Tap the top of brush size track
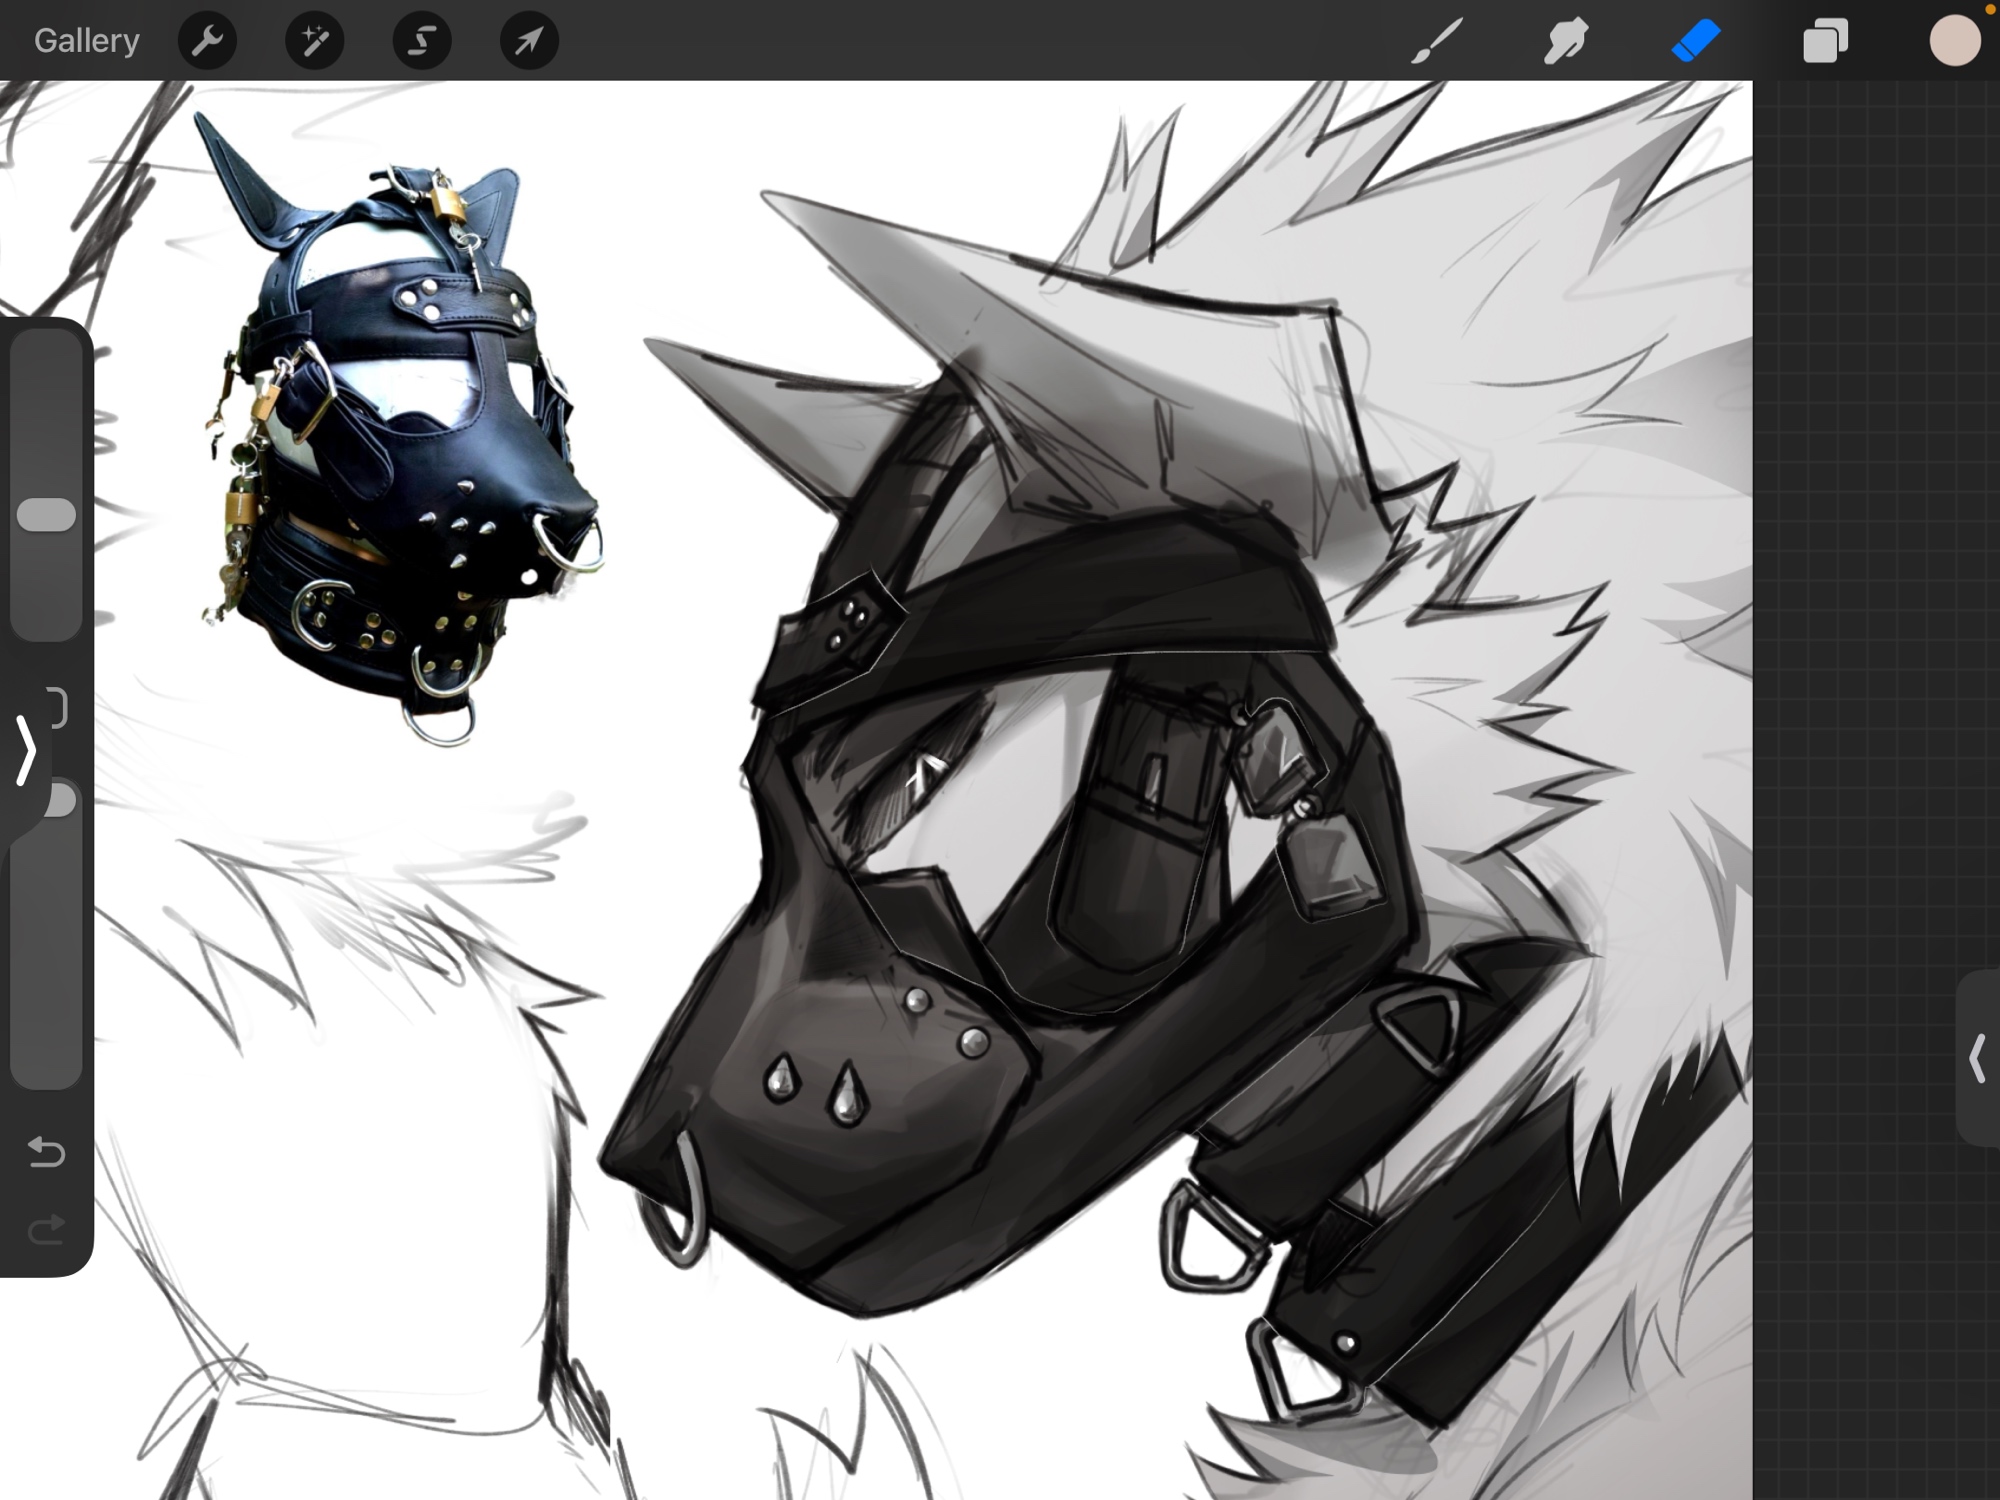2000x1500 pixels. 46,350
